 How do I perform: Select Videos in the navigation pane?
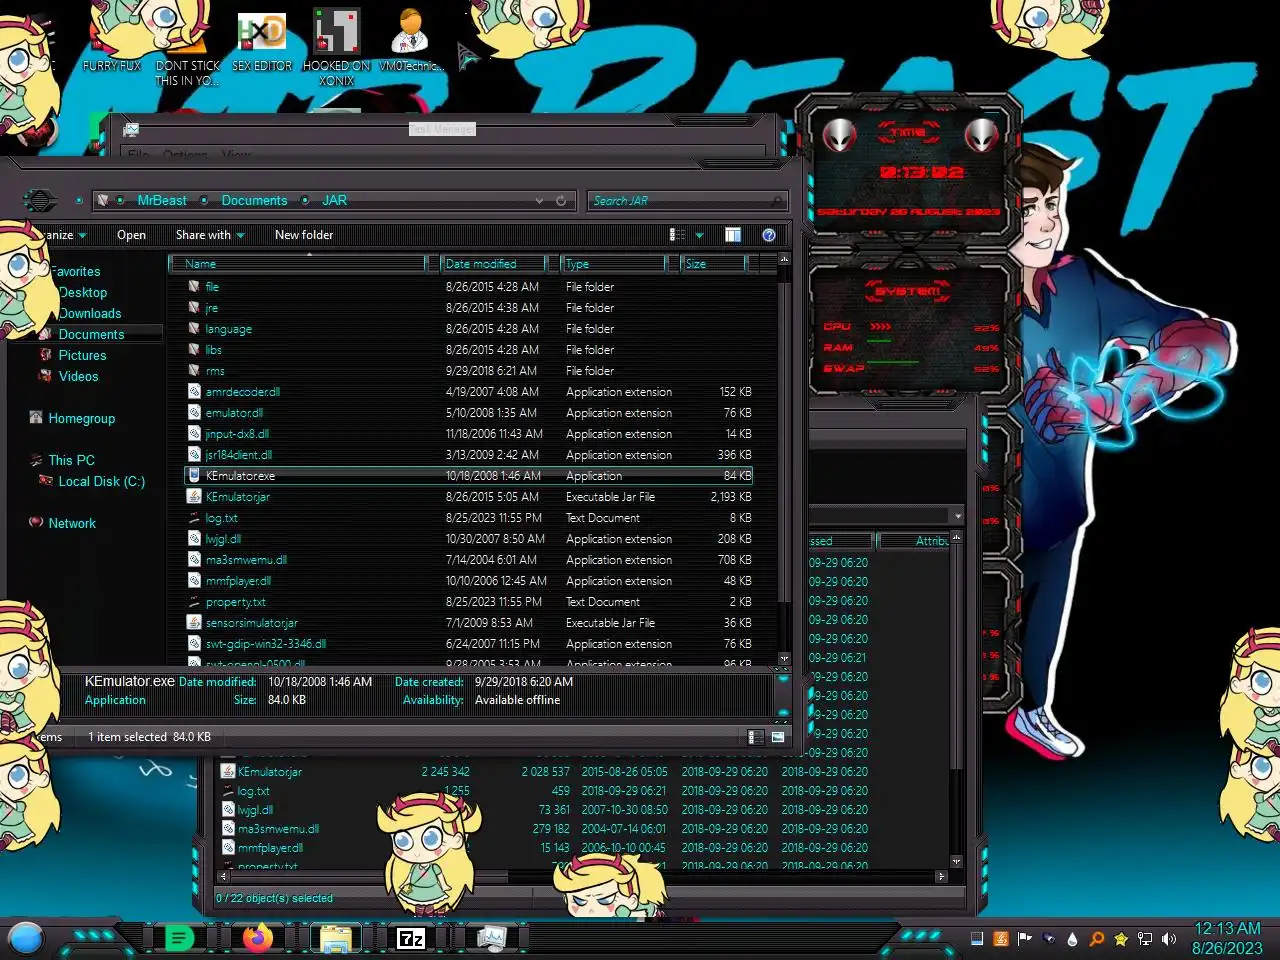click(x=78, y=377)
